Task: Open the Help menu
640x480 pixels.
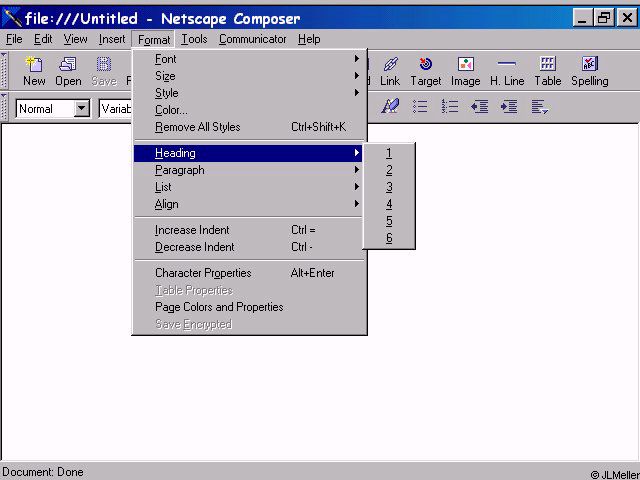Action: pos(309,39)
